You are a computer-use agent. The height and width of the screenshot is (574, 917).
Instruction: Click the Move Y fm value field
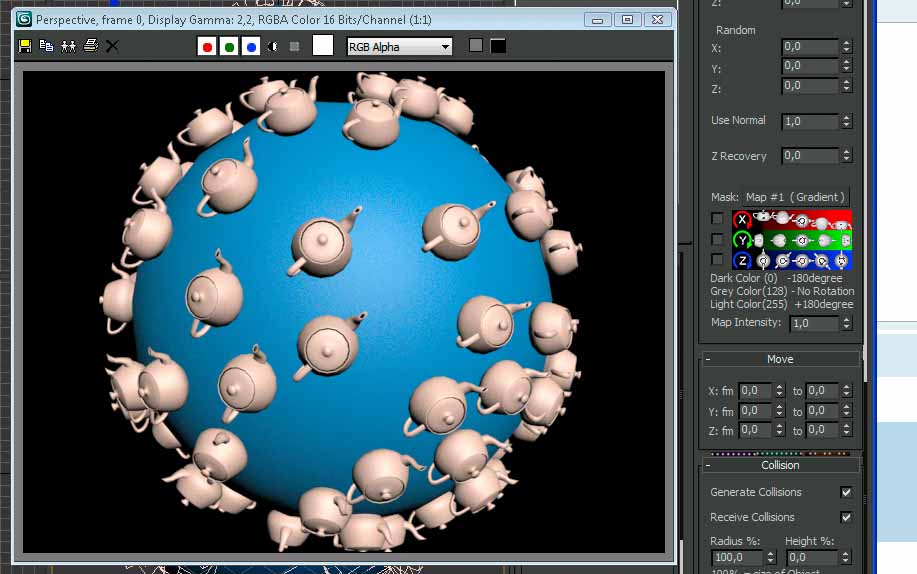[756, 411]
